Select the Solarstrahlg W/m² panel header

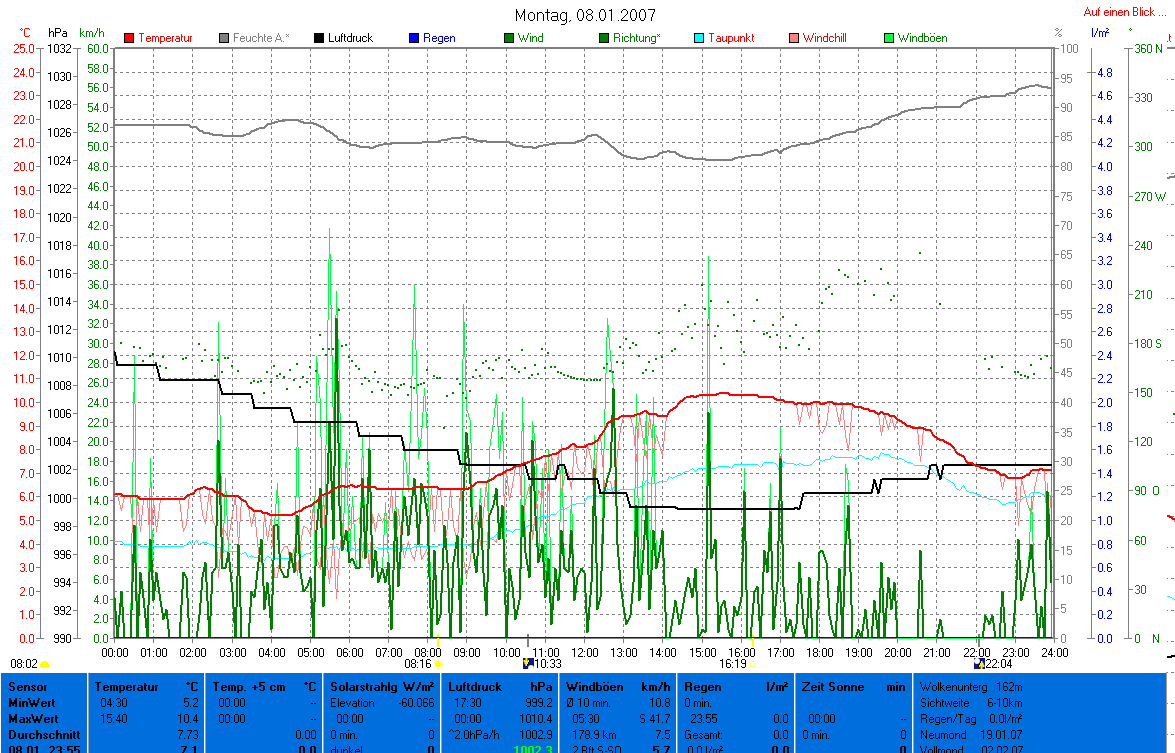(x=382, y=687)
